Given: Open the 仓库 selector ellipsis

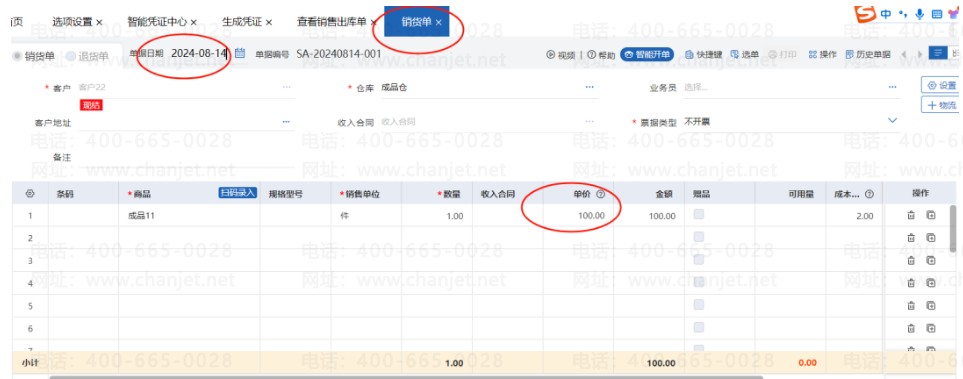Looking at the screenshot, I should [590, 87].
